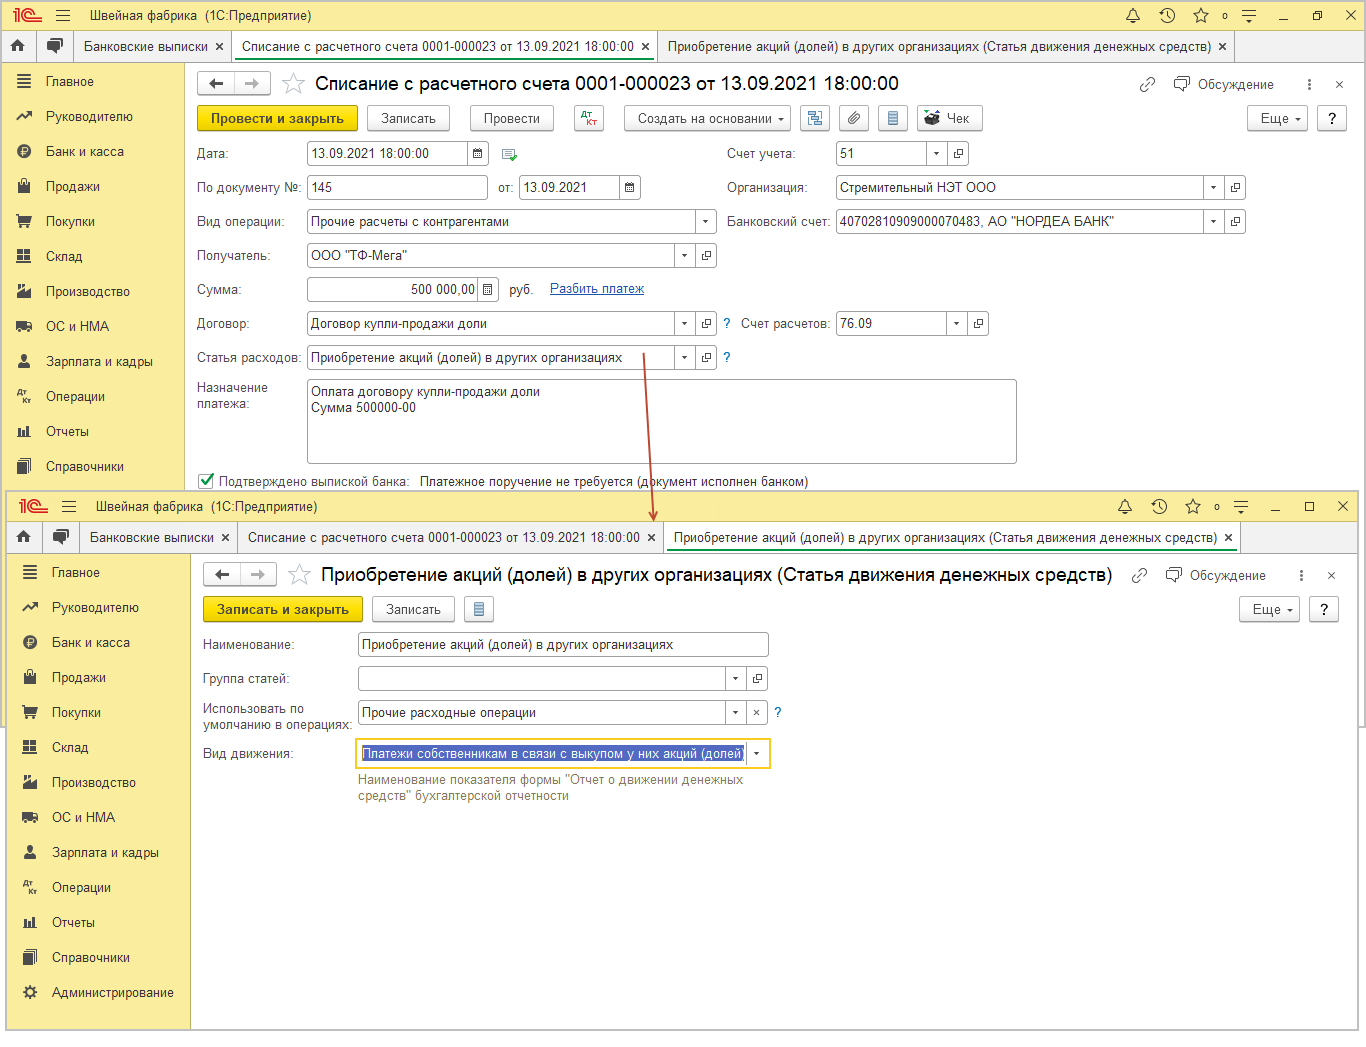The height and width of the screenshot is (1047, 1366).
Task: Click the calendar icon next to 13.09.2021 'от' field
Action: [x=629, y=188]
